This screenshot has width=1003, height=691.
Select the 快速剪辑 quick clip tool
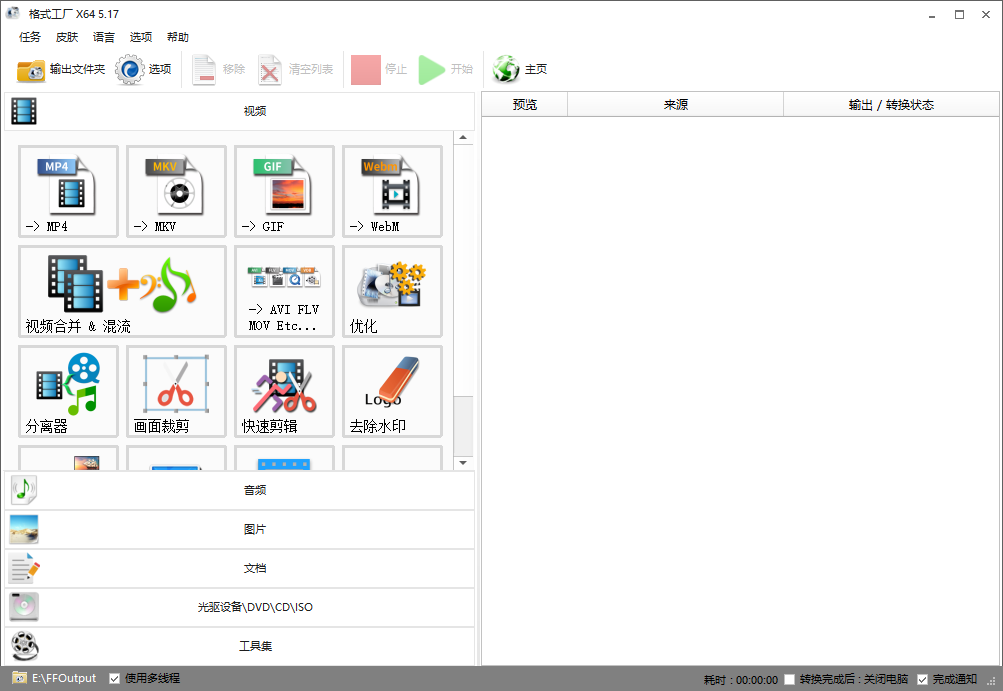[284, 391]
